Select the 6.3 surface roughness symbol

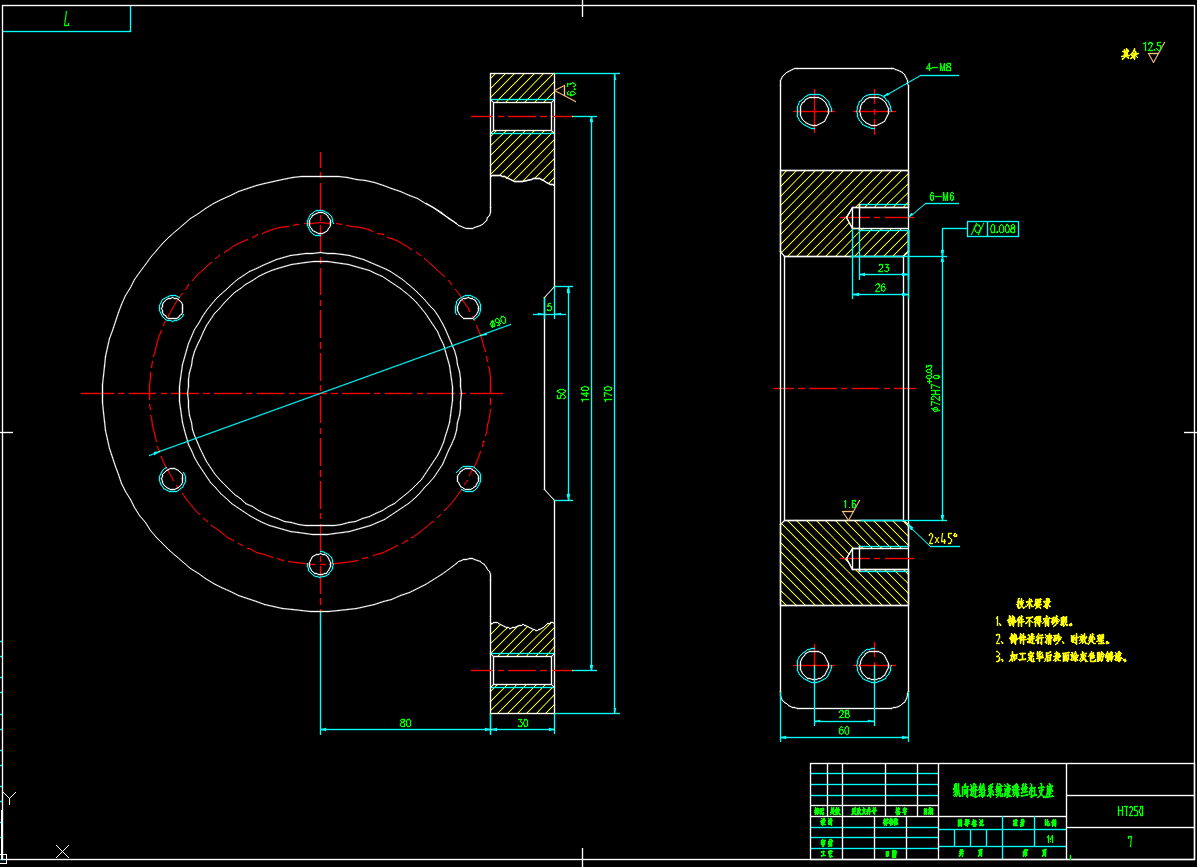tap(566, 90)
